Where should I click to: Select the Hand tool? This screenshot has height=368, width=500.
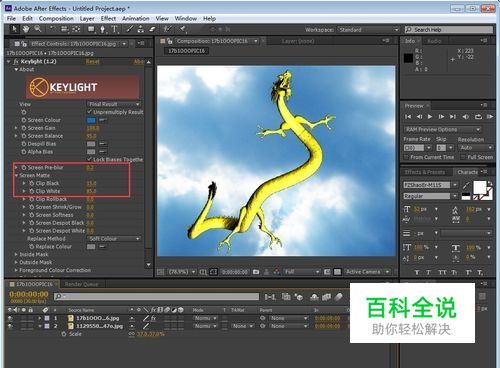pos(26,29)
